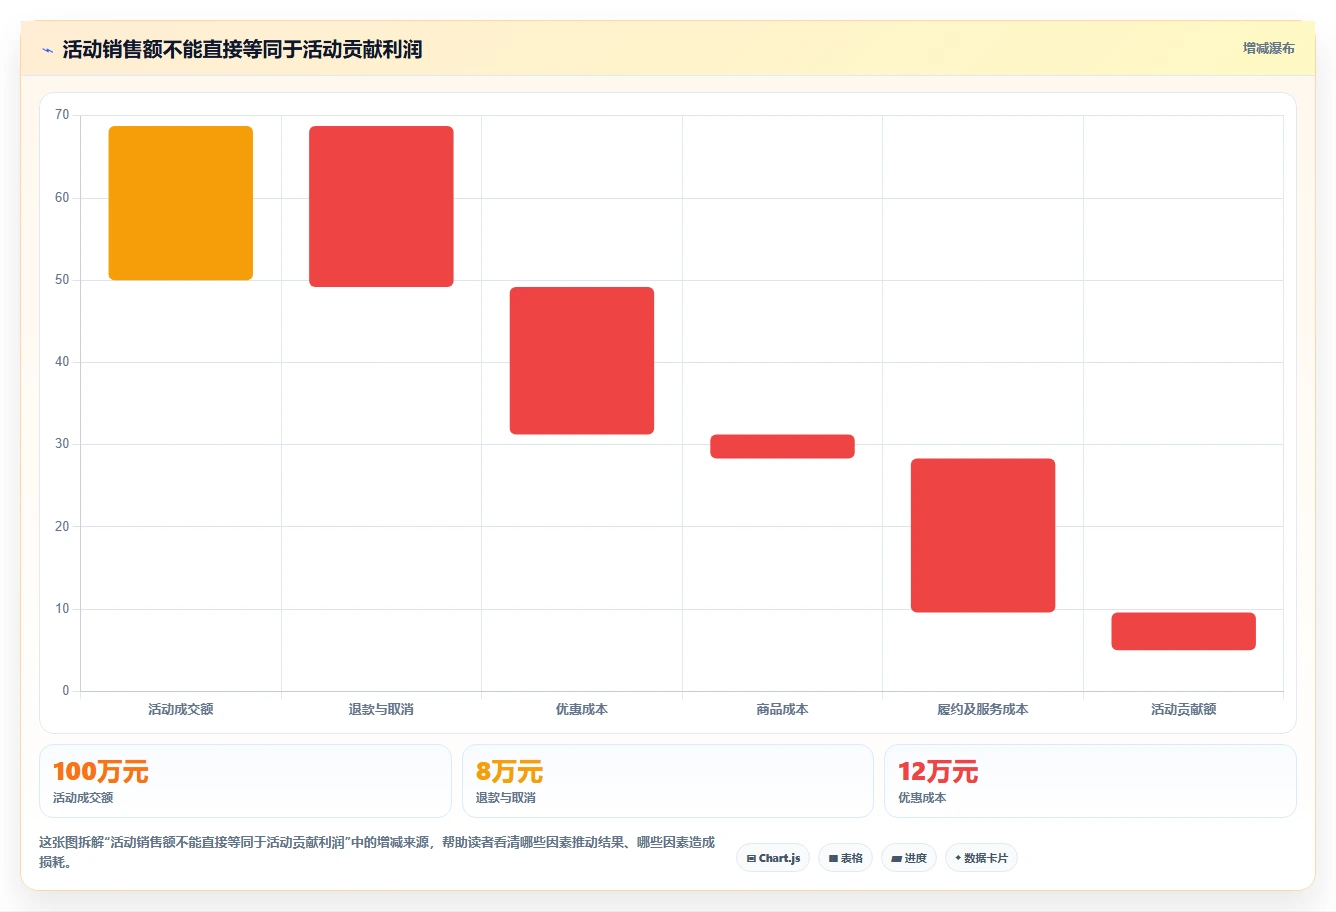The image size is (1336, 912).
Task: Click the 活动贡献额 axis label
Action: (x=1183, y=709)
